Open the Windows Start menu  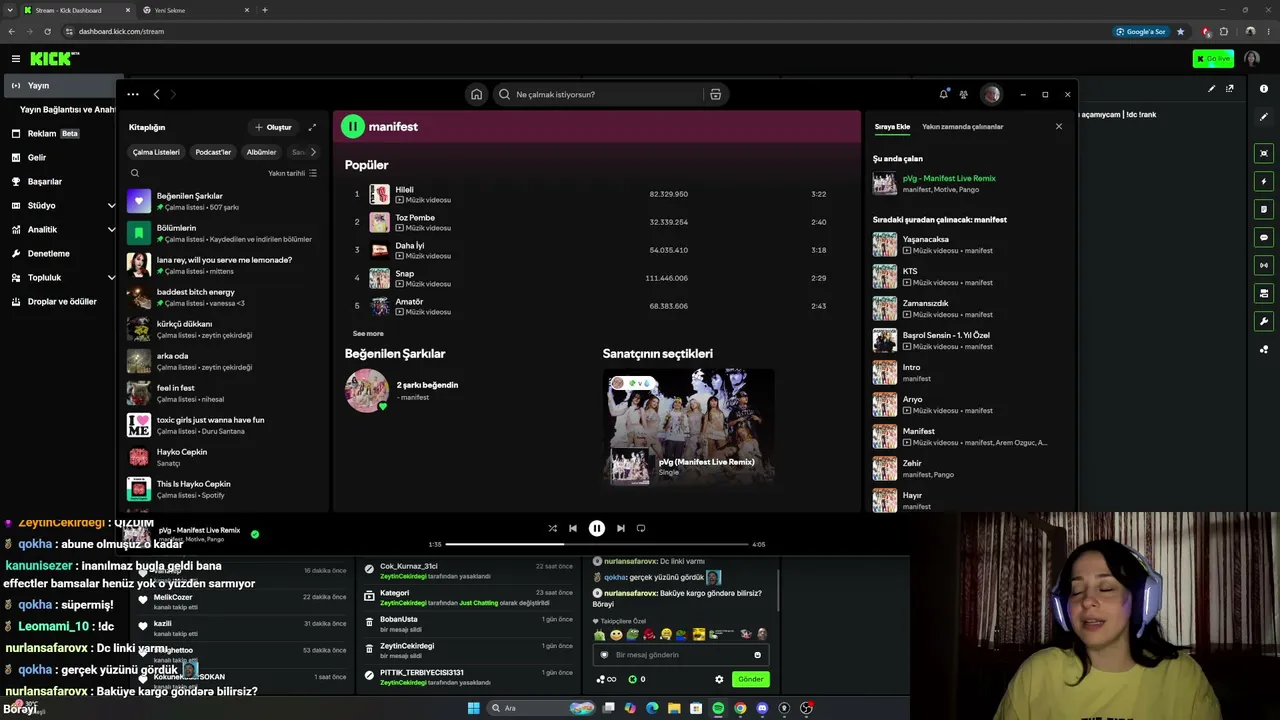(x=473, y=708)
